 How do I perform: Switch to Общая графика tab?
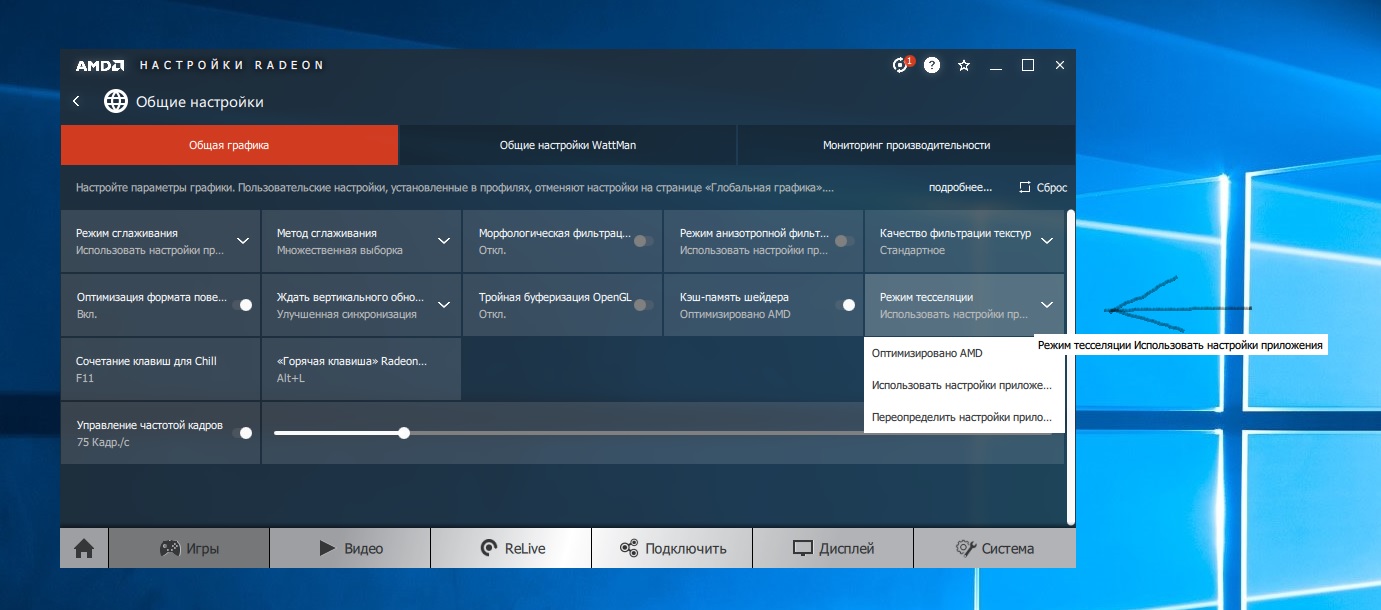(x=229, y=145)
